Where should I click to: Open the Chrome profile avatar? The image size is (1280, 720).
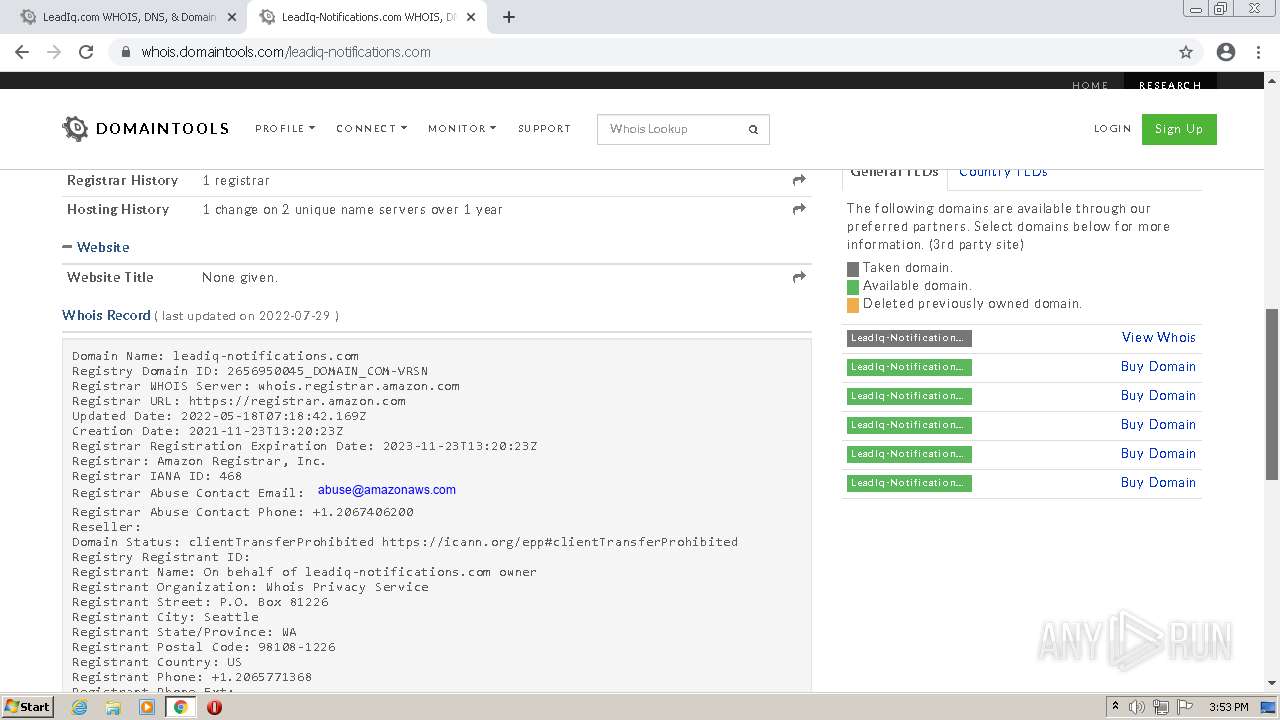tap(1226, 52)
